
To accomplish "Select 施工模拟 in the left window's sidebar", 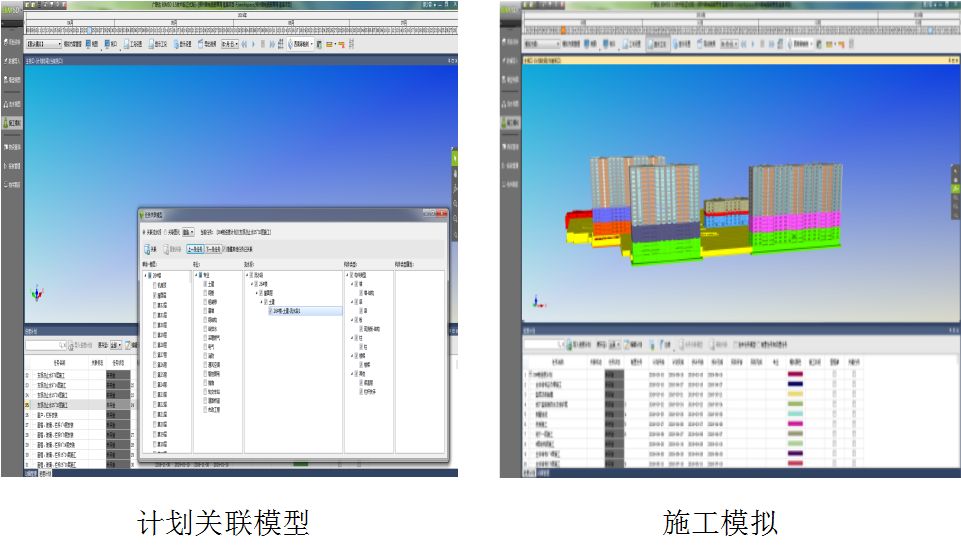I will tap(11, 122).
